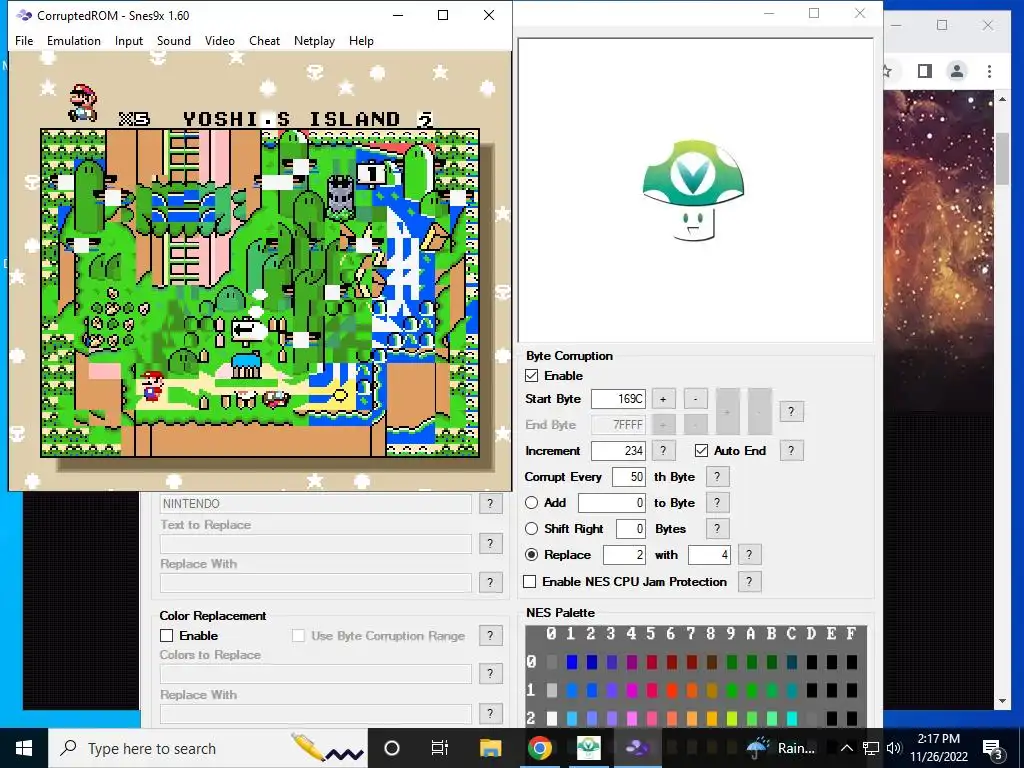Switch to Snes9x on the taskbar
The height and width of the screenshot is (768, 1024).
[637, 748]
